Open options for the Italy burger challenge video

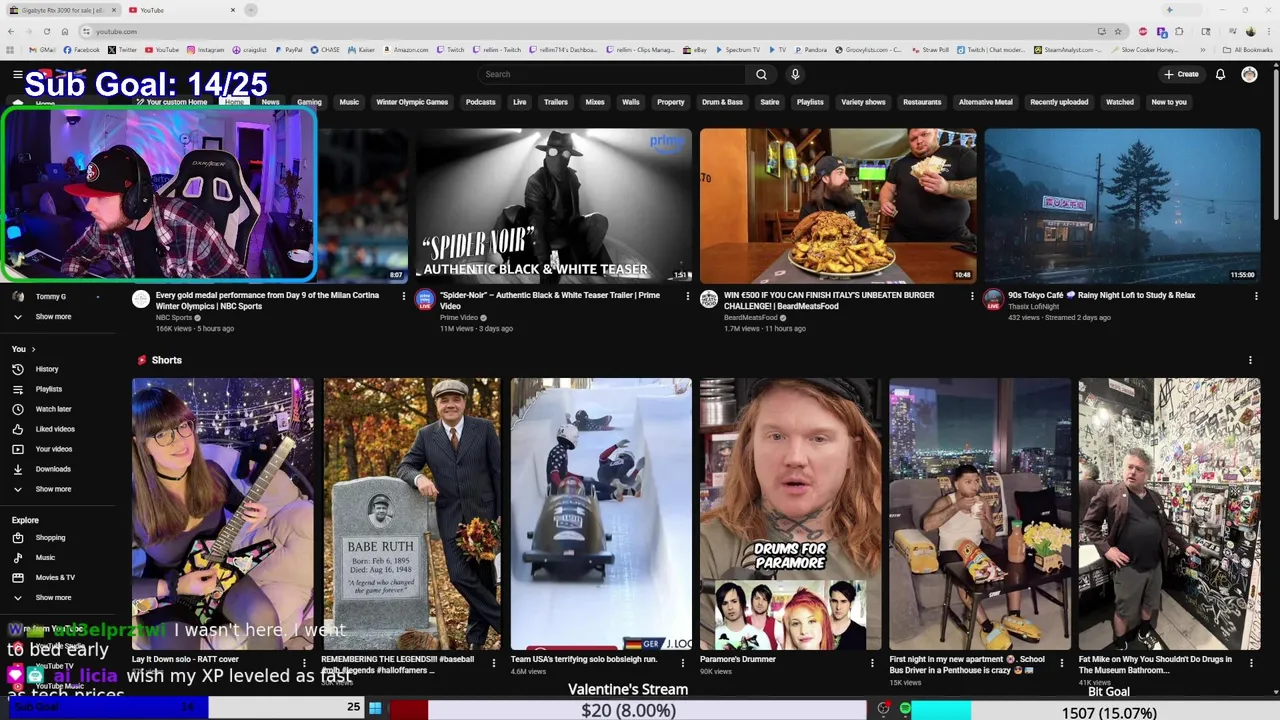[971, 296]
